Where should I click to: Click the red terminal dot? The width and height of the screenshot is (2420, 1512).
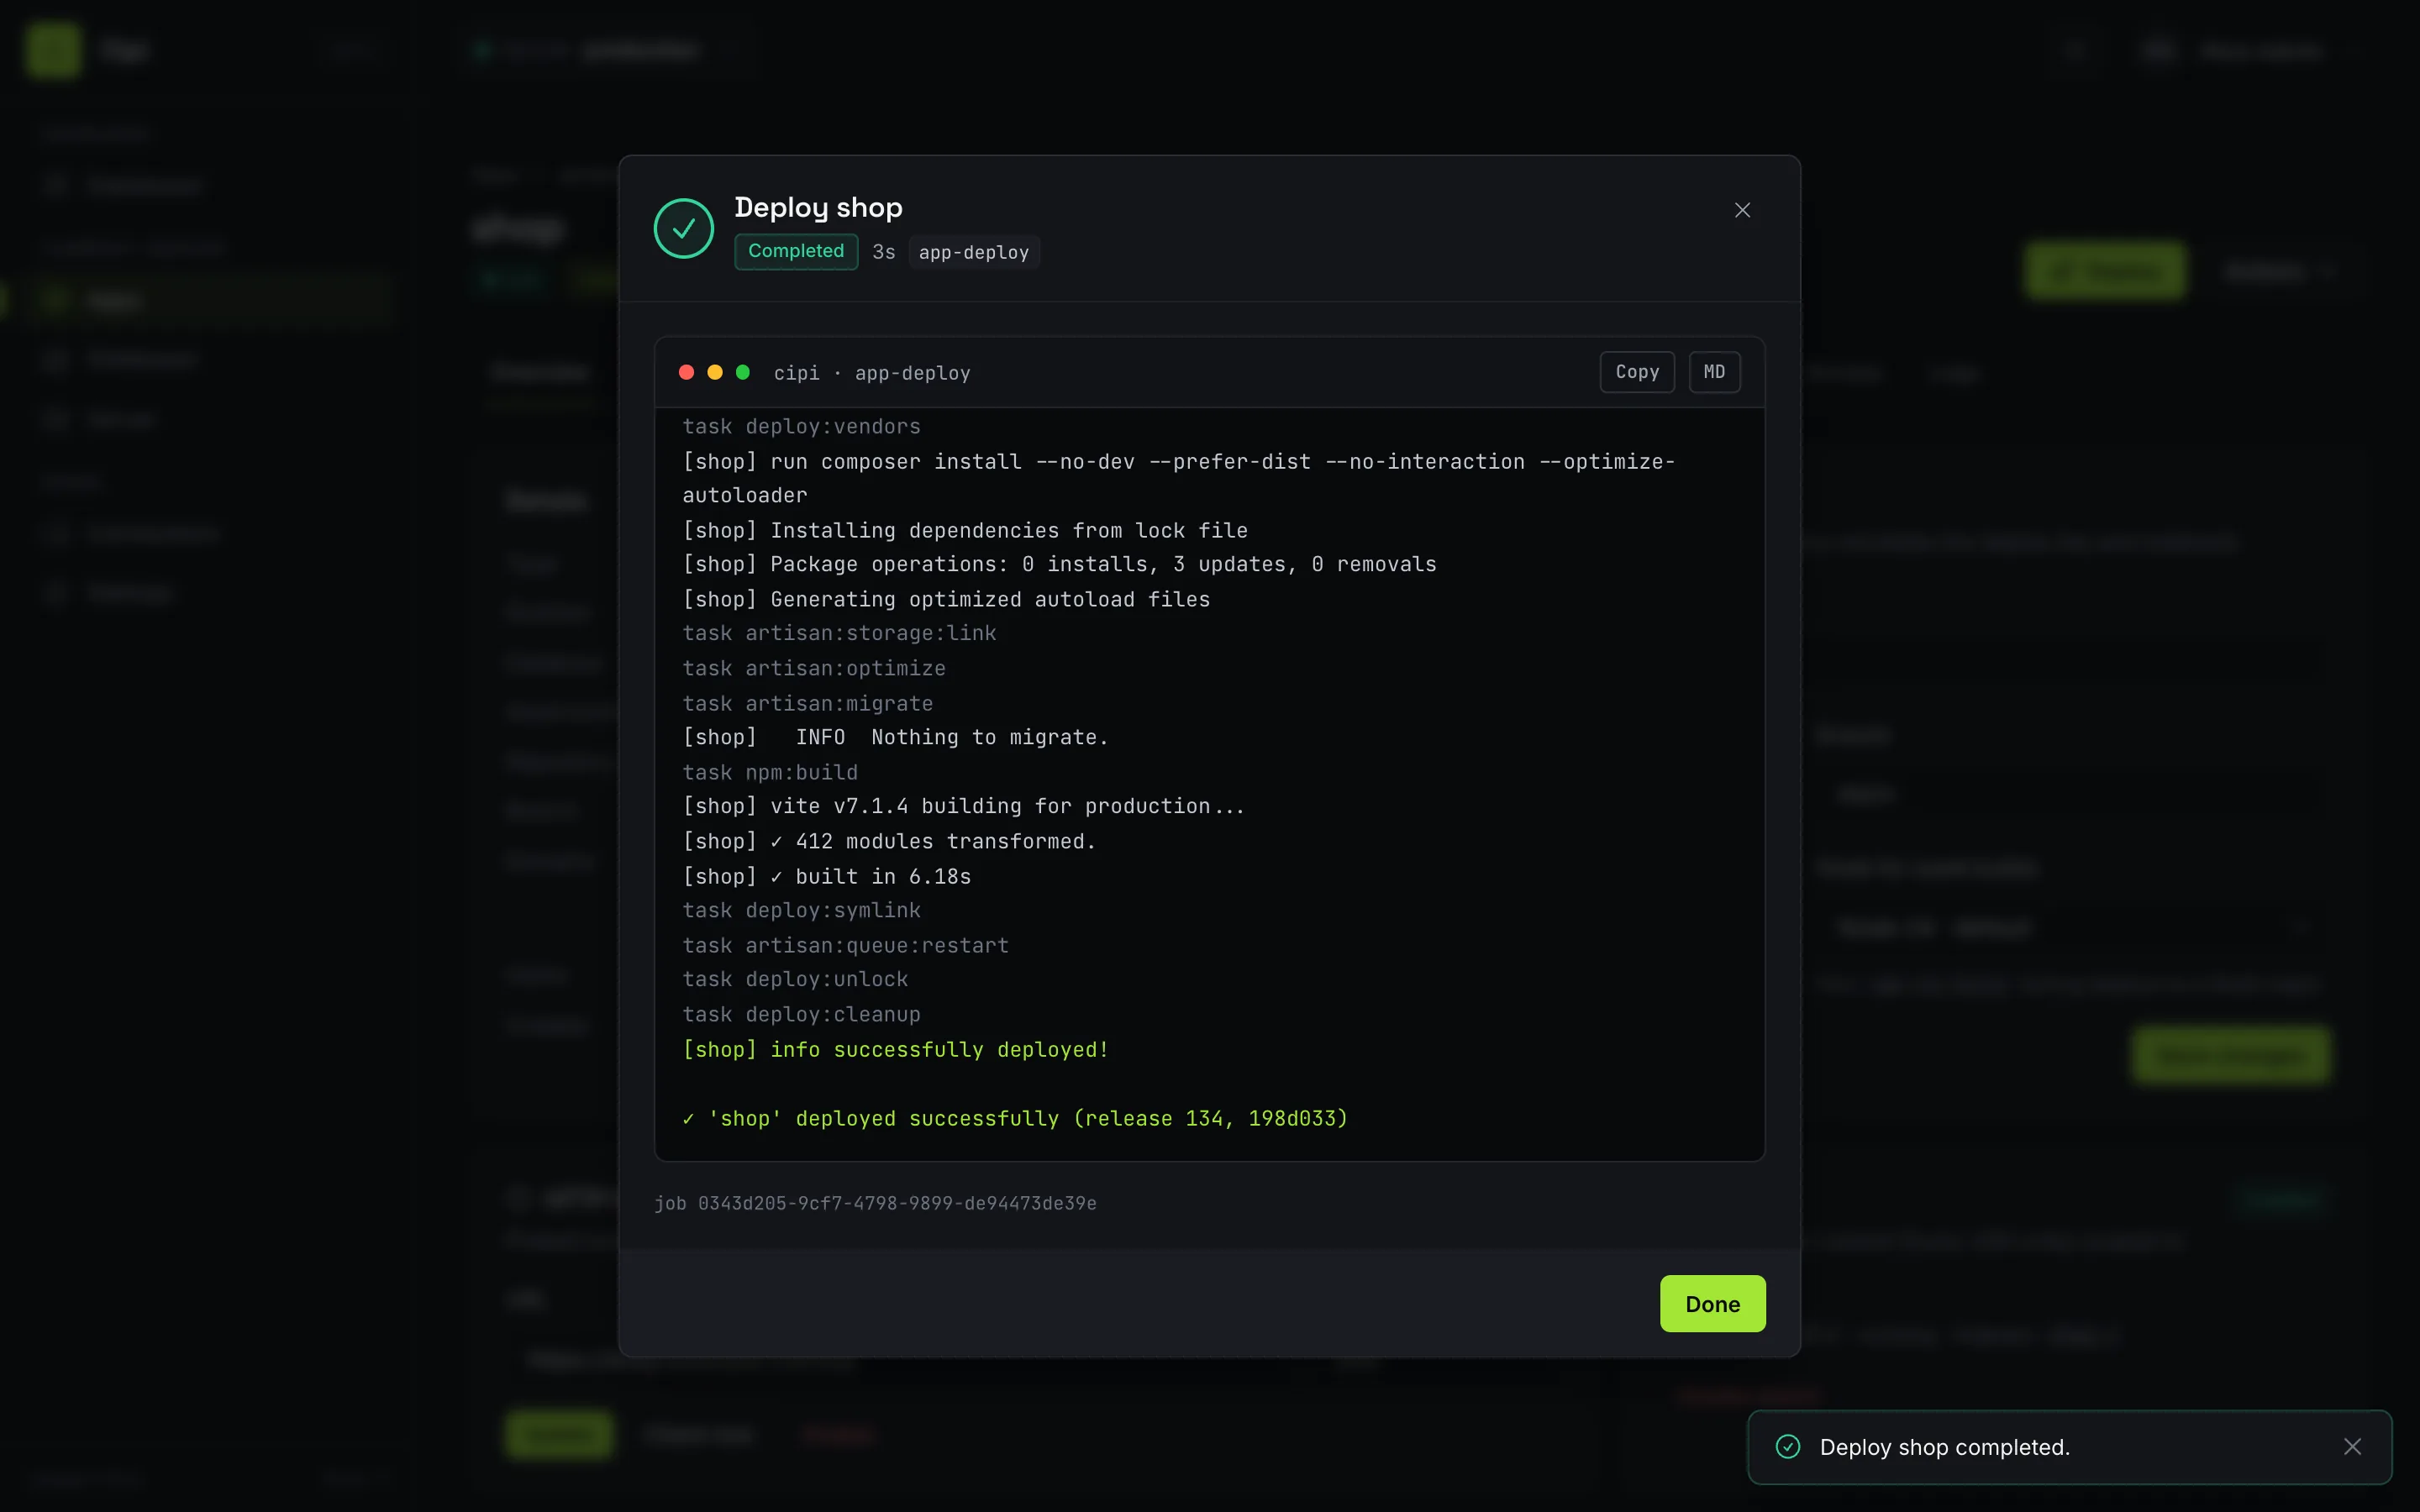(x=687, y=372)
